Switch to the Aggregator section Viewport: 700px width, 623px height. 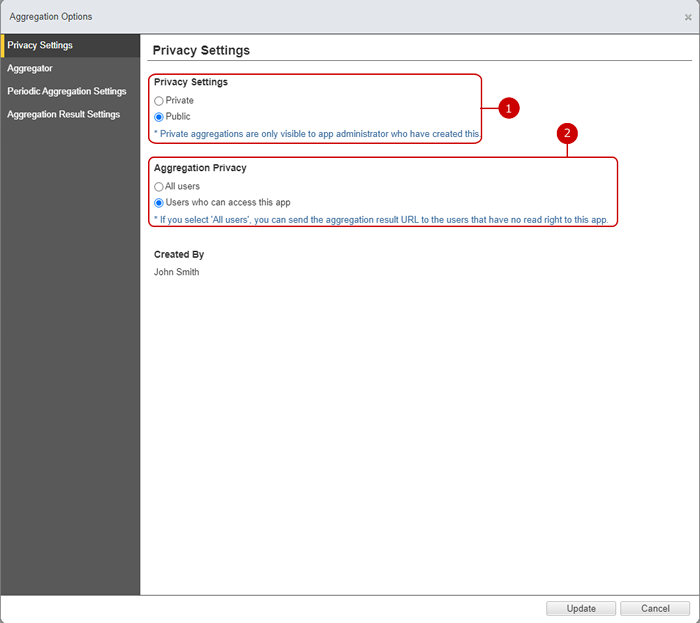(x=70, y=68)
